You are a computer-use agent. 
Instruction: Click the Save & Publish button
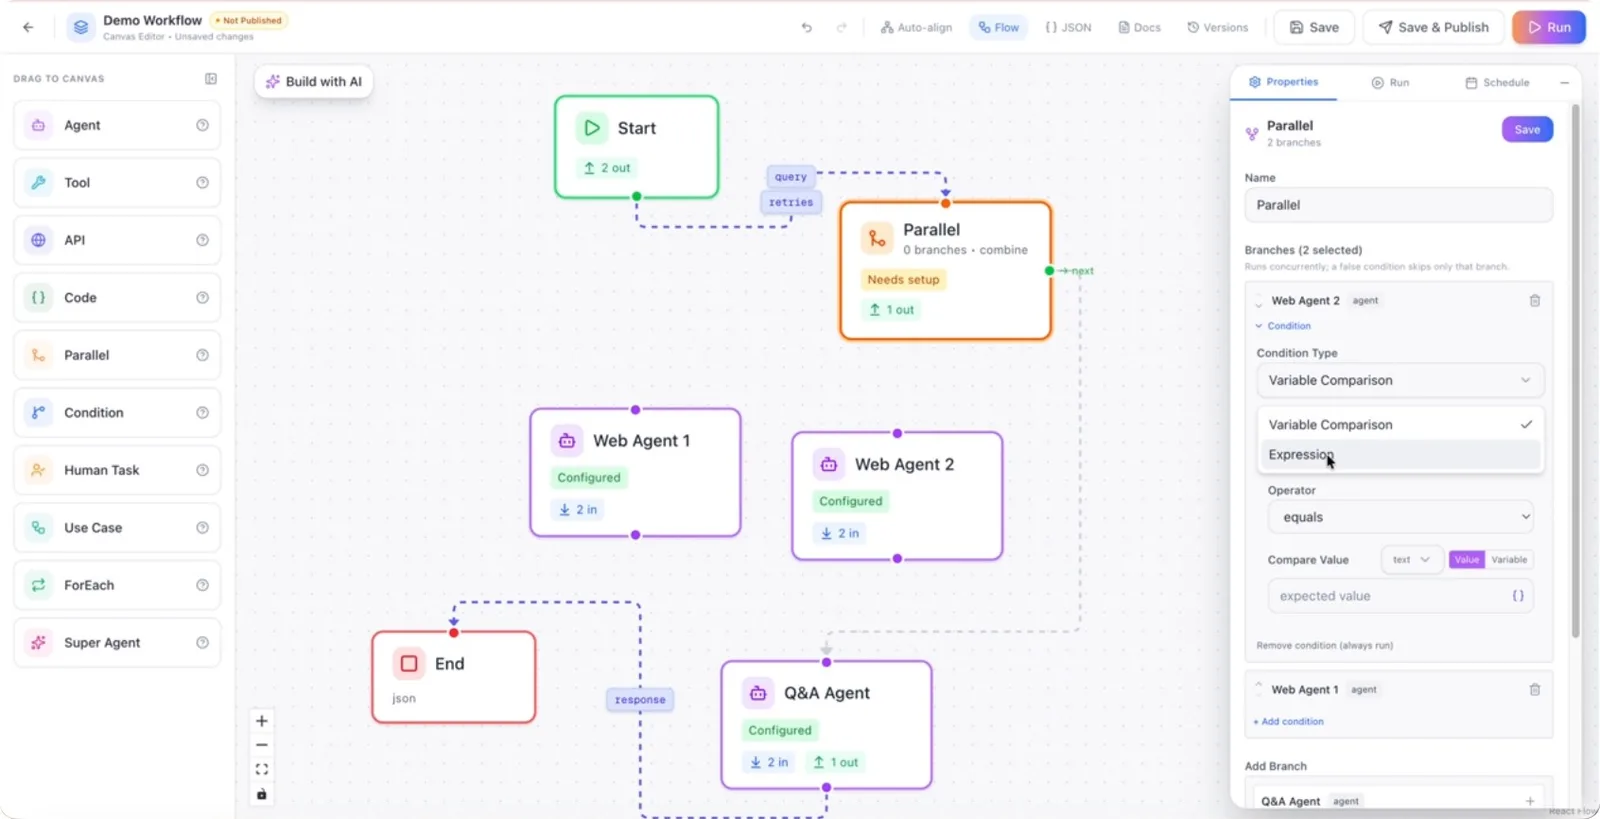pyautogui.click(x=1433, y=28)
